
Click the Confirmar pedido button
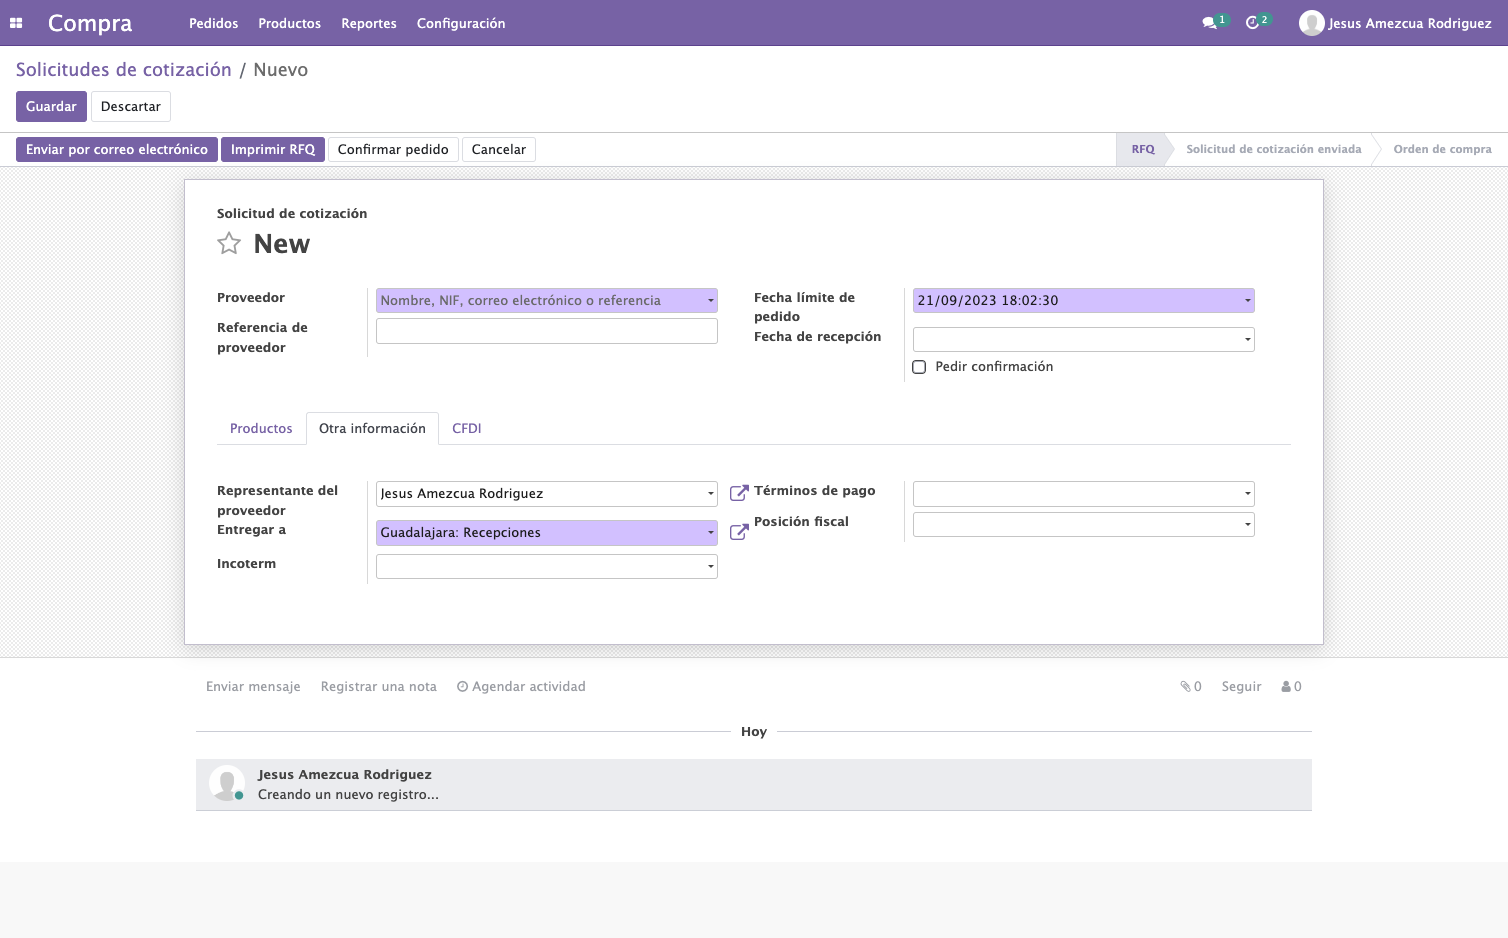pyautogui.click(x=393, y=149)
